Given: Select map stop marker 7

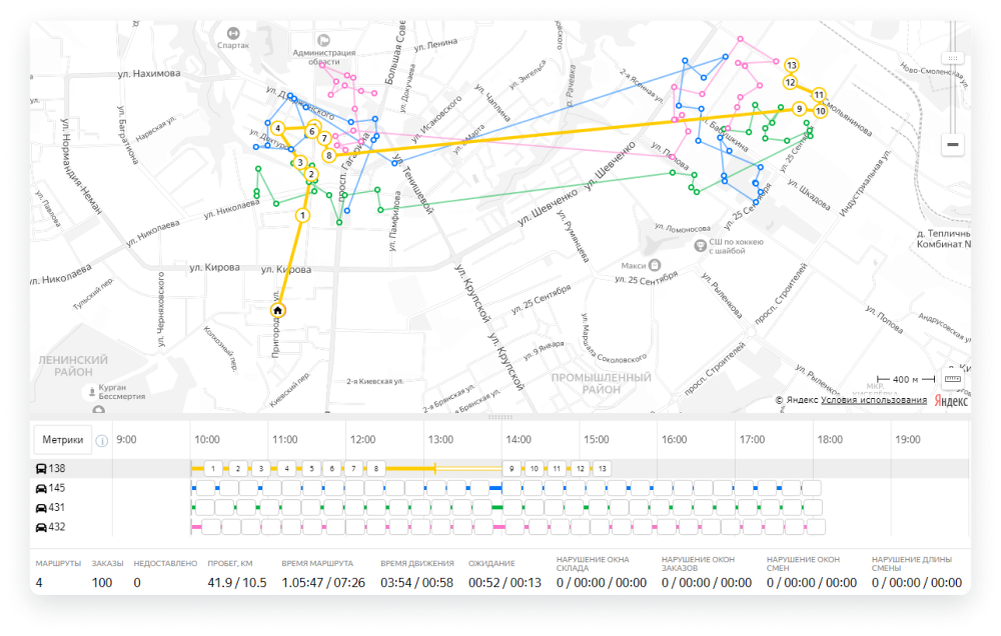Looking at the screenshot, I should (324, 138).
